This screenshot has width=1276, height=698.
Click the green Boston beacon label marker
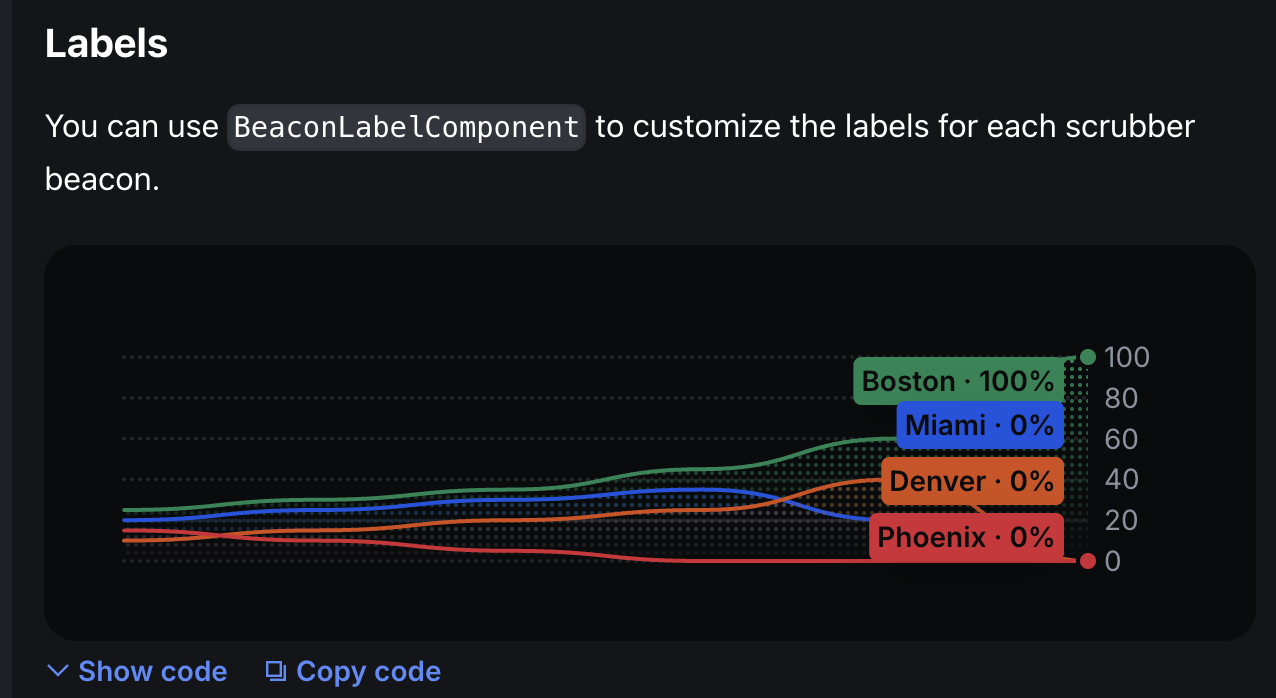(957, 380)
